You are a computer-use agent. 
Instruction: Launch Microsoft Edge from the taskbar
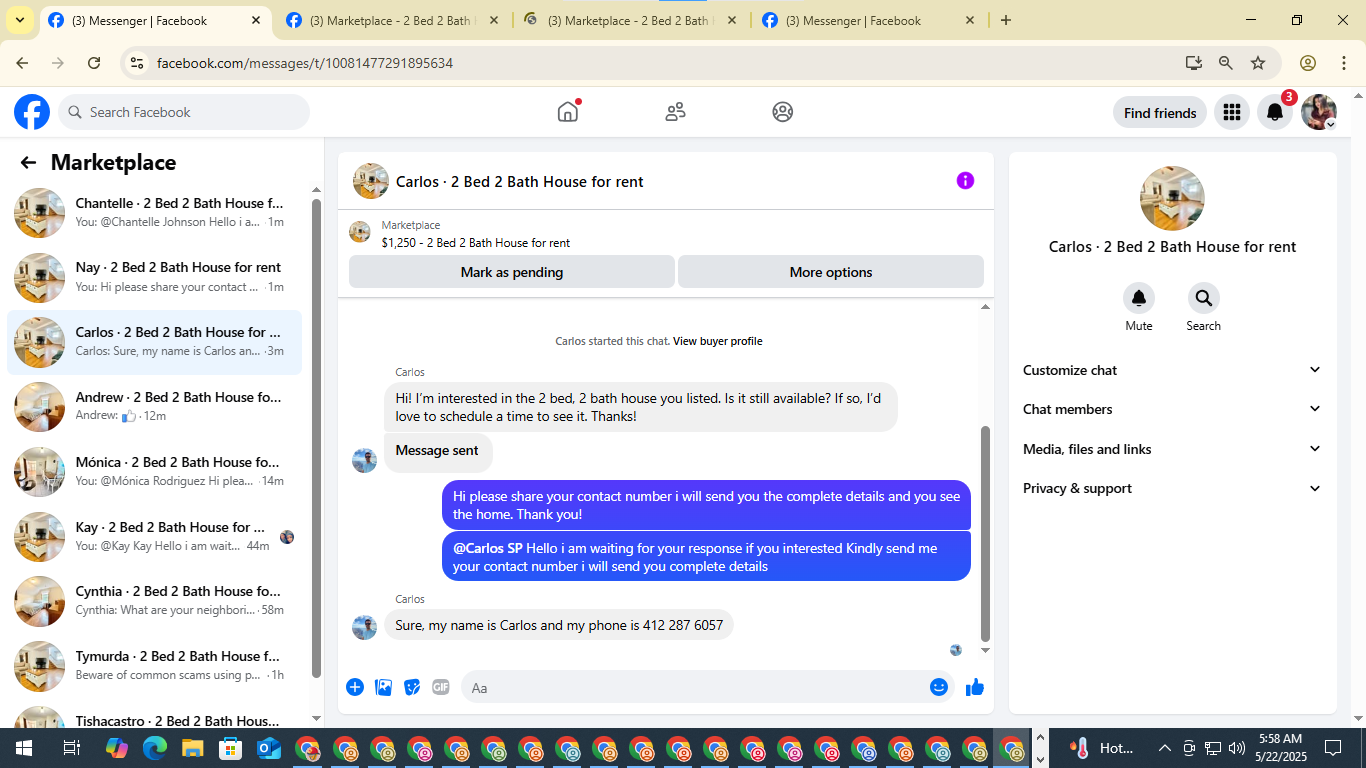[155, 748]
